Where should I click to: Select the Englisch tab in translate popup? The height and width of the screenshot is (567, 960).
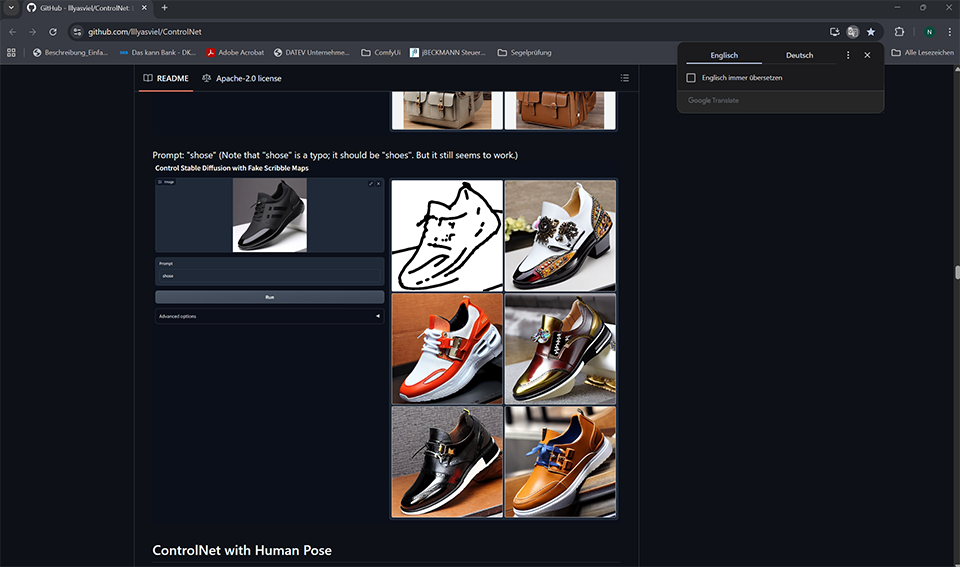tap(724, 55)
